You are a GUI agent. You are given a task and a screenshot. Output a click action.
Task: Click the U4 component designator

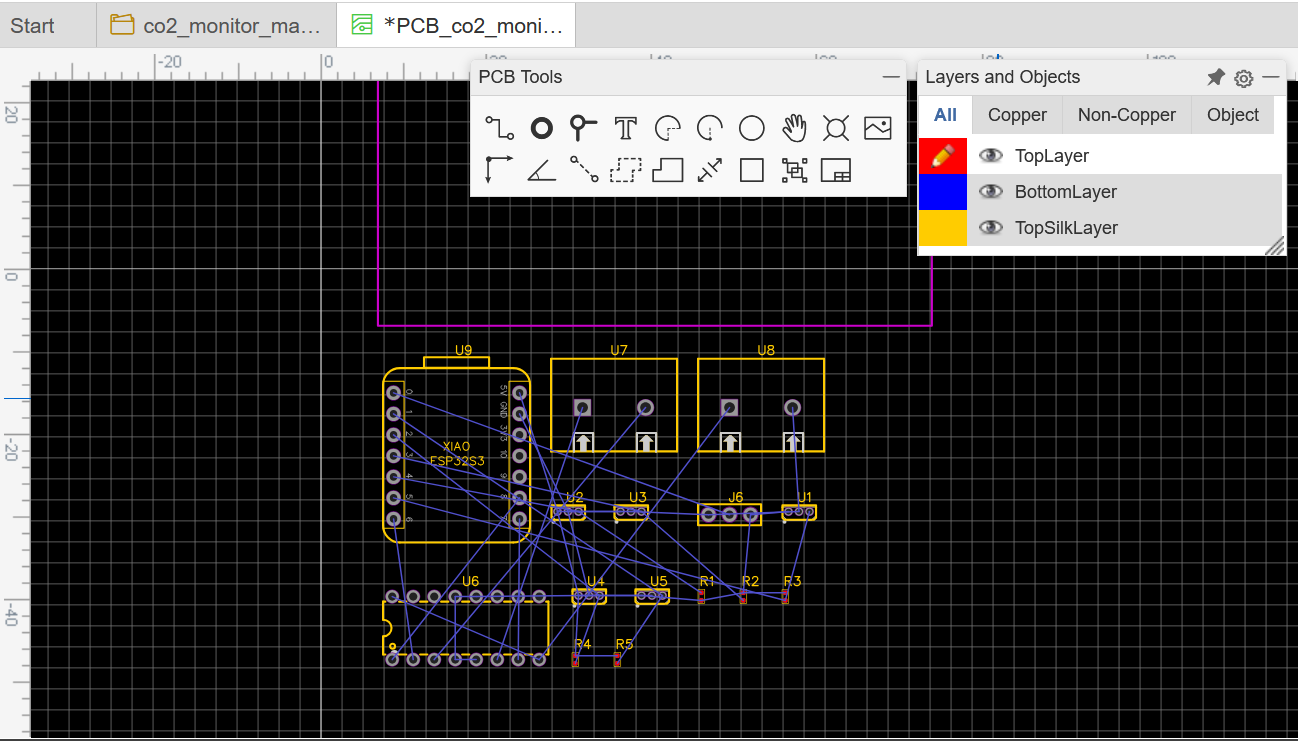596,581
